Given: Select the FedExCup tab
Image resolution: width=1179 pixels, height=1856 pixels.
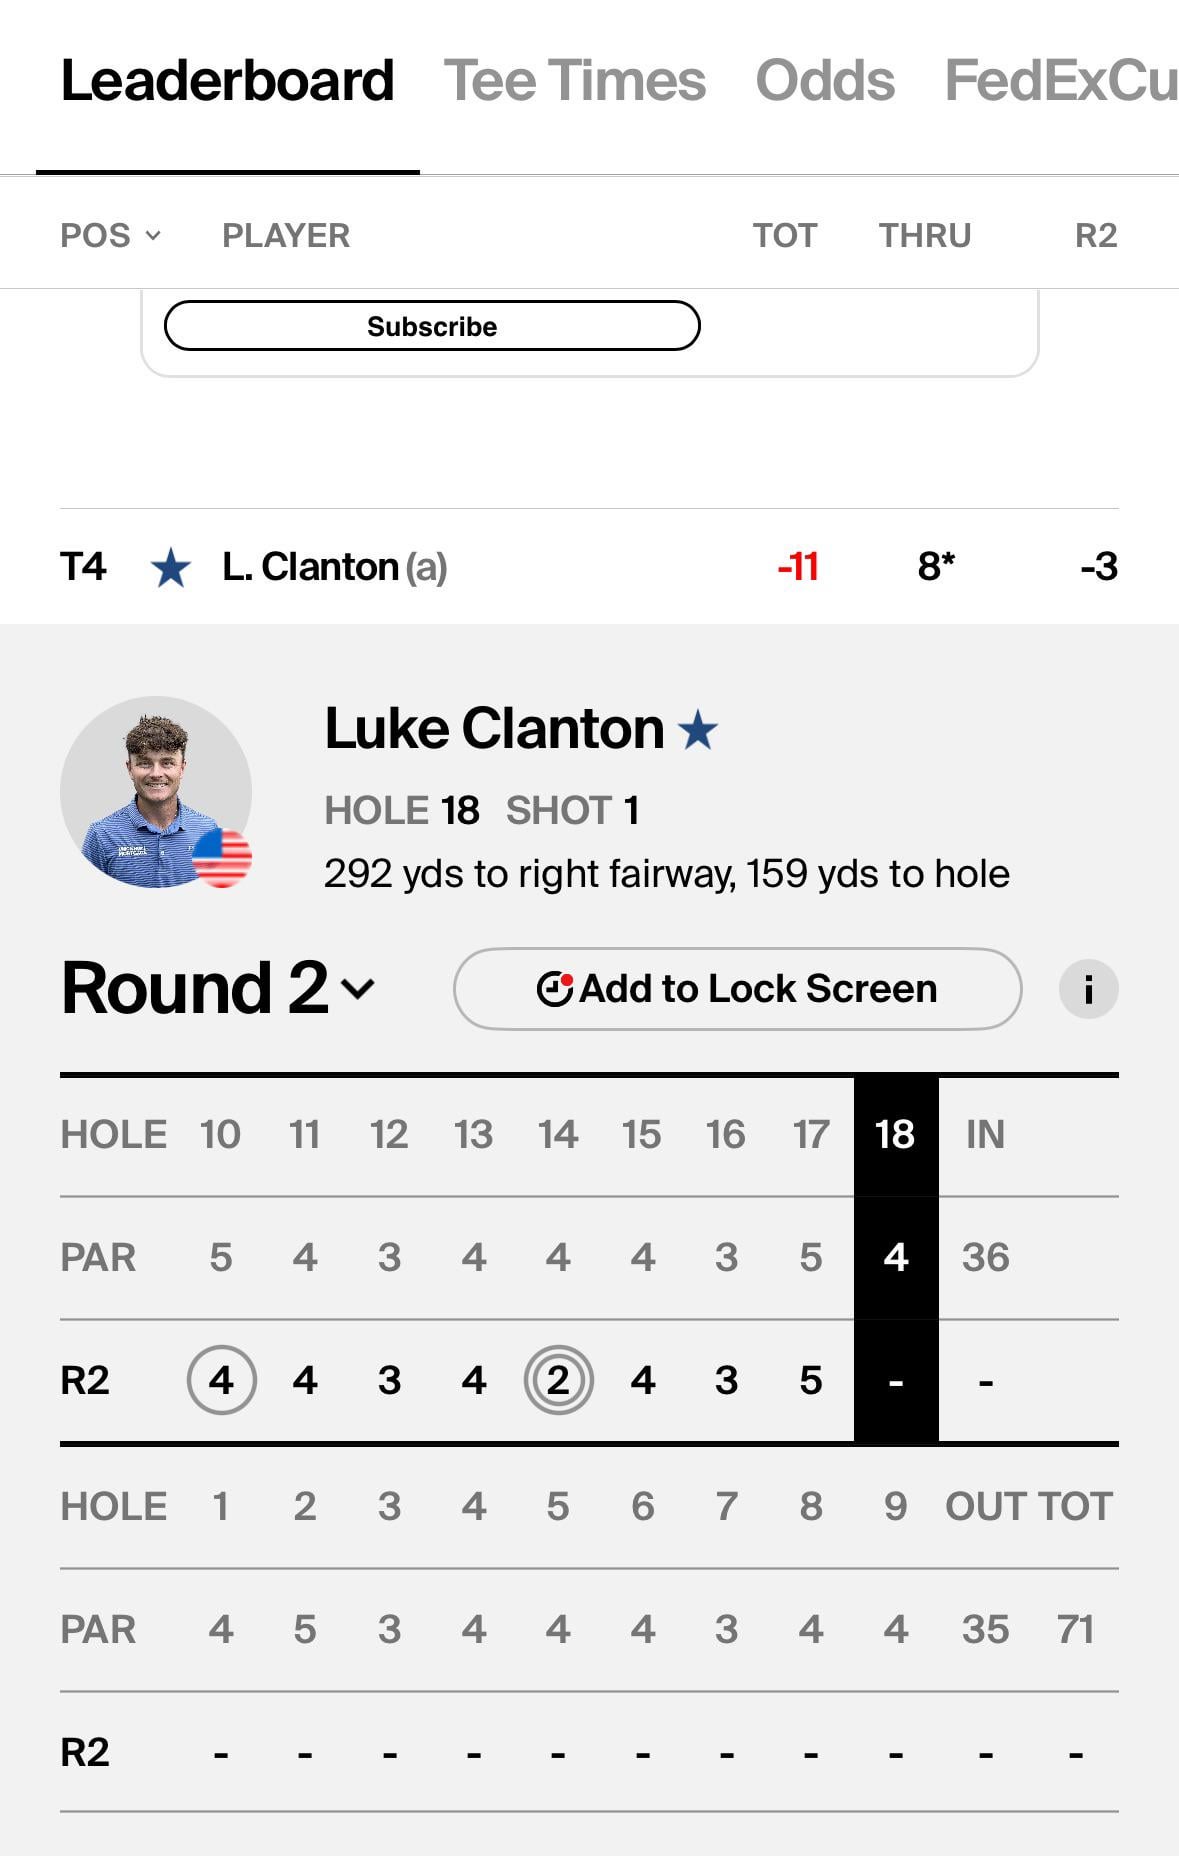Looking at the screenshot, I should click(x=1061, y=80).
